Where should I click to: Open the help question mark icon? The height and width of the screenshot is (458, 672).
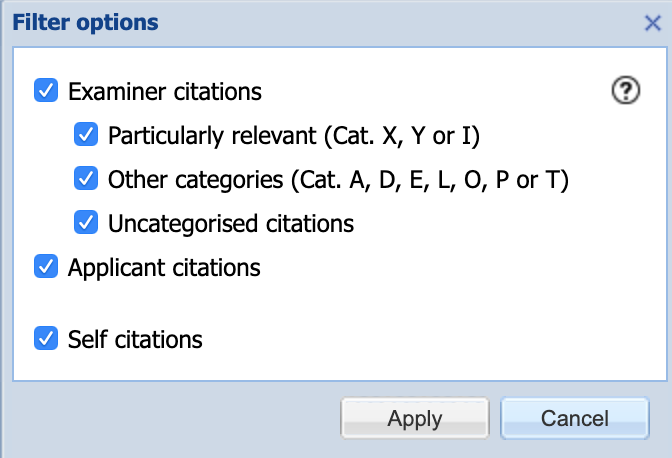coord(625,91)
